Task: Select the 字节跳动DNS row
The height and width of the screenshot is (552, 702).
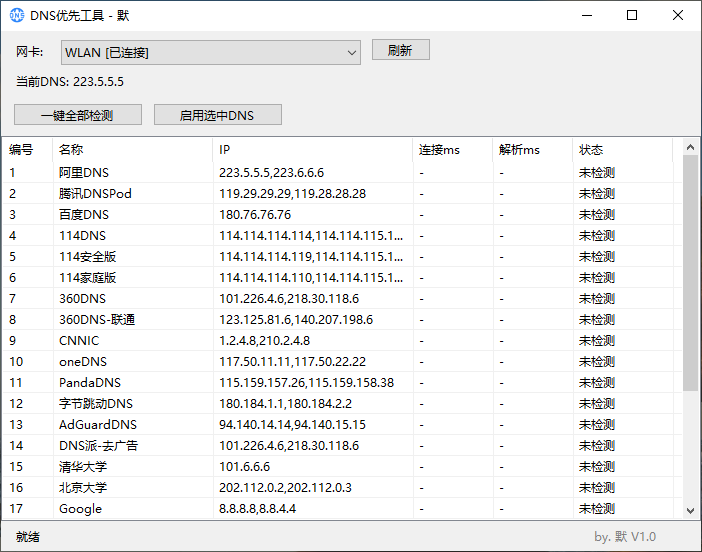Action: 342,404
